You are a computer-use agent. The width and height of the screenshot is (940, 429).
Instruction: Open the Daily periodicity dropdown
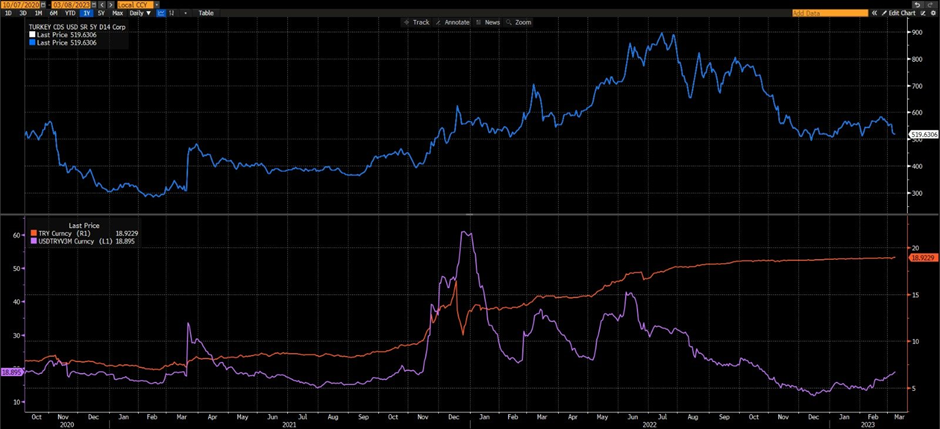pyautogui.click(x=140, y=13)
